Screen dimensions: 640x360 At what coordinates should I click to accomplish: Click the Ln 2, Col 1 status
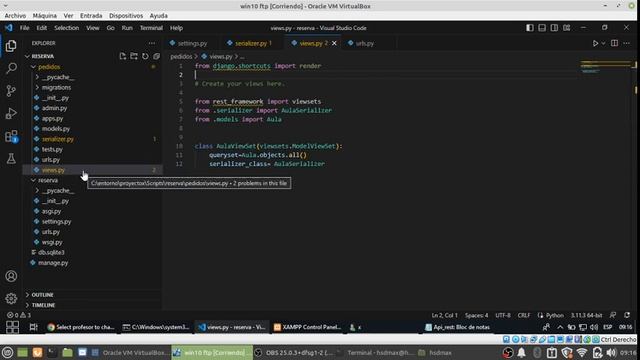tap(444, 315)
